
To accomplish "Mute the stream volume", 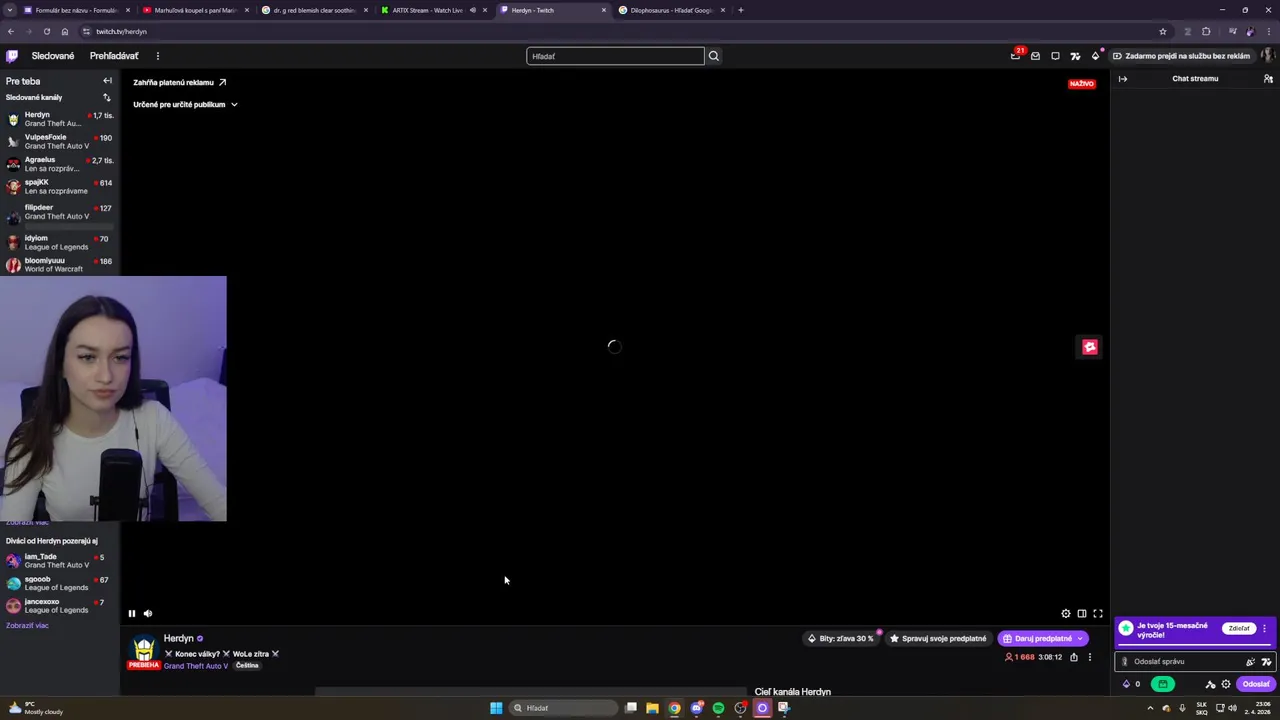I will [148, 614].
